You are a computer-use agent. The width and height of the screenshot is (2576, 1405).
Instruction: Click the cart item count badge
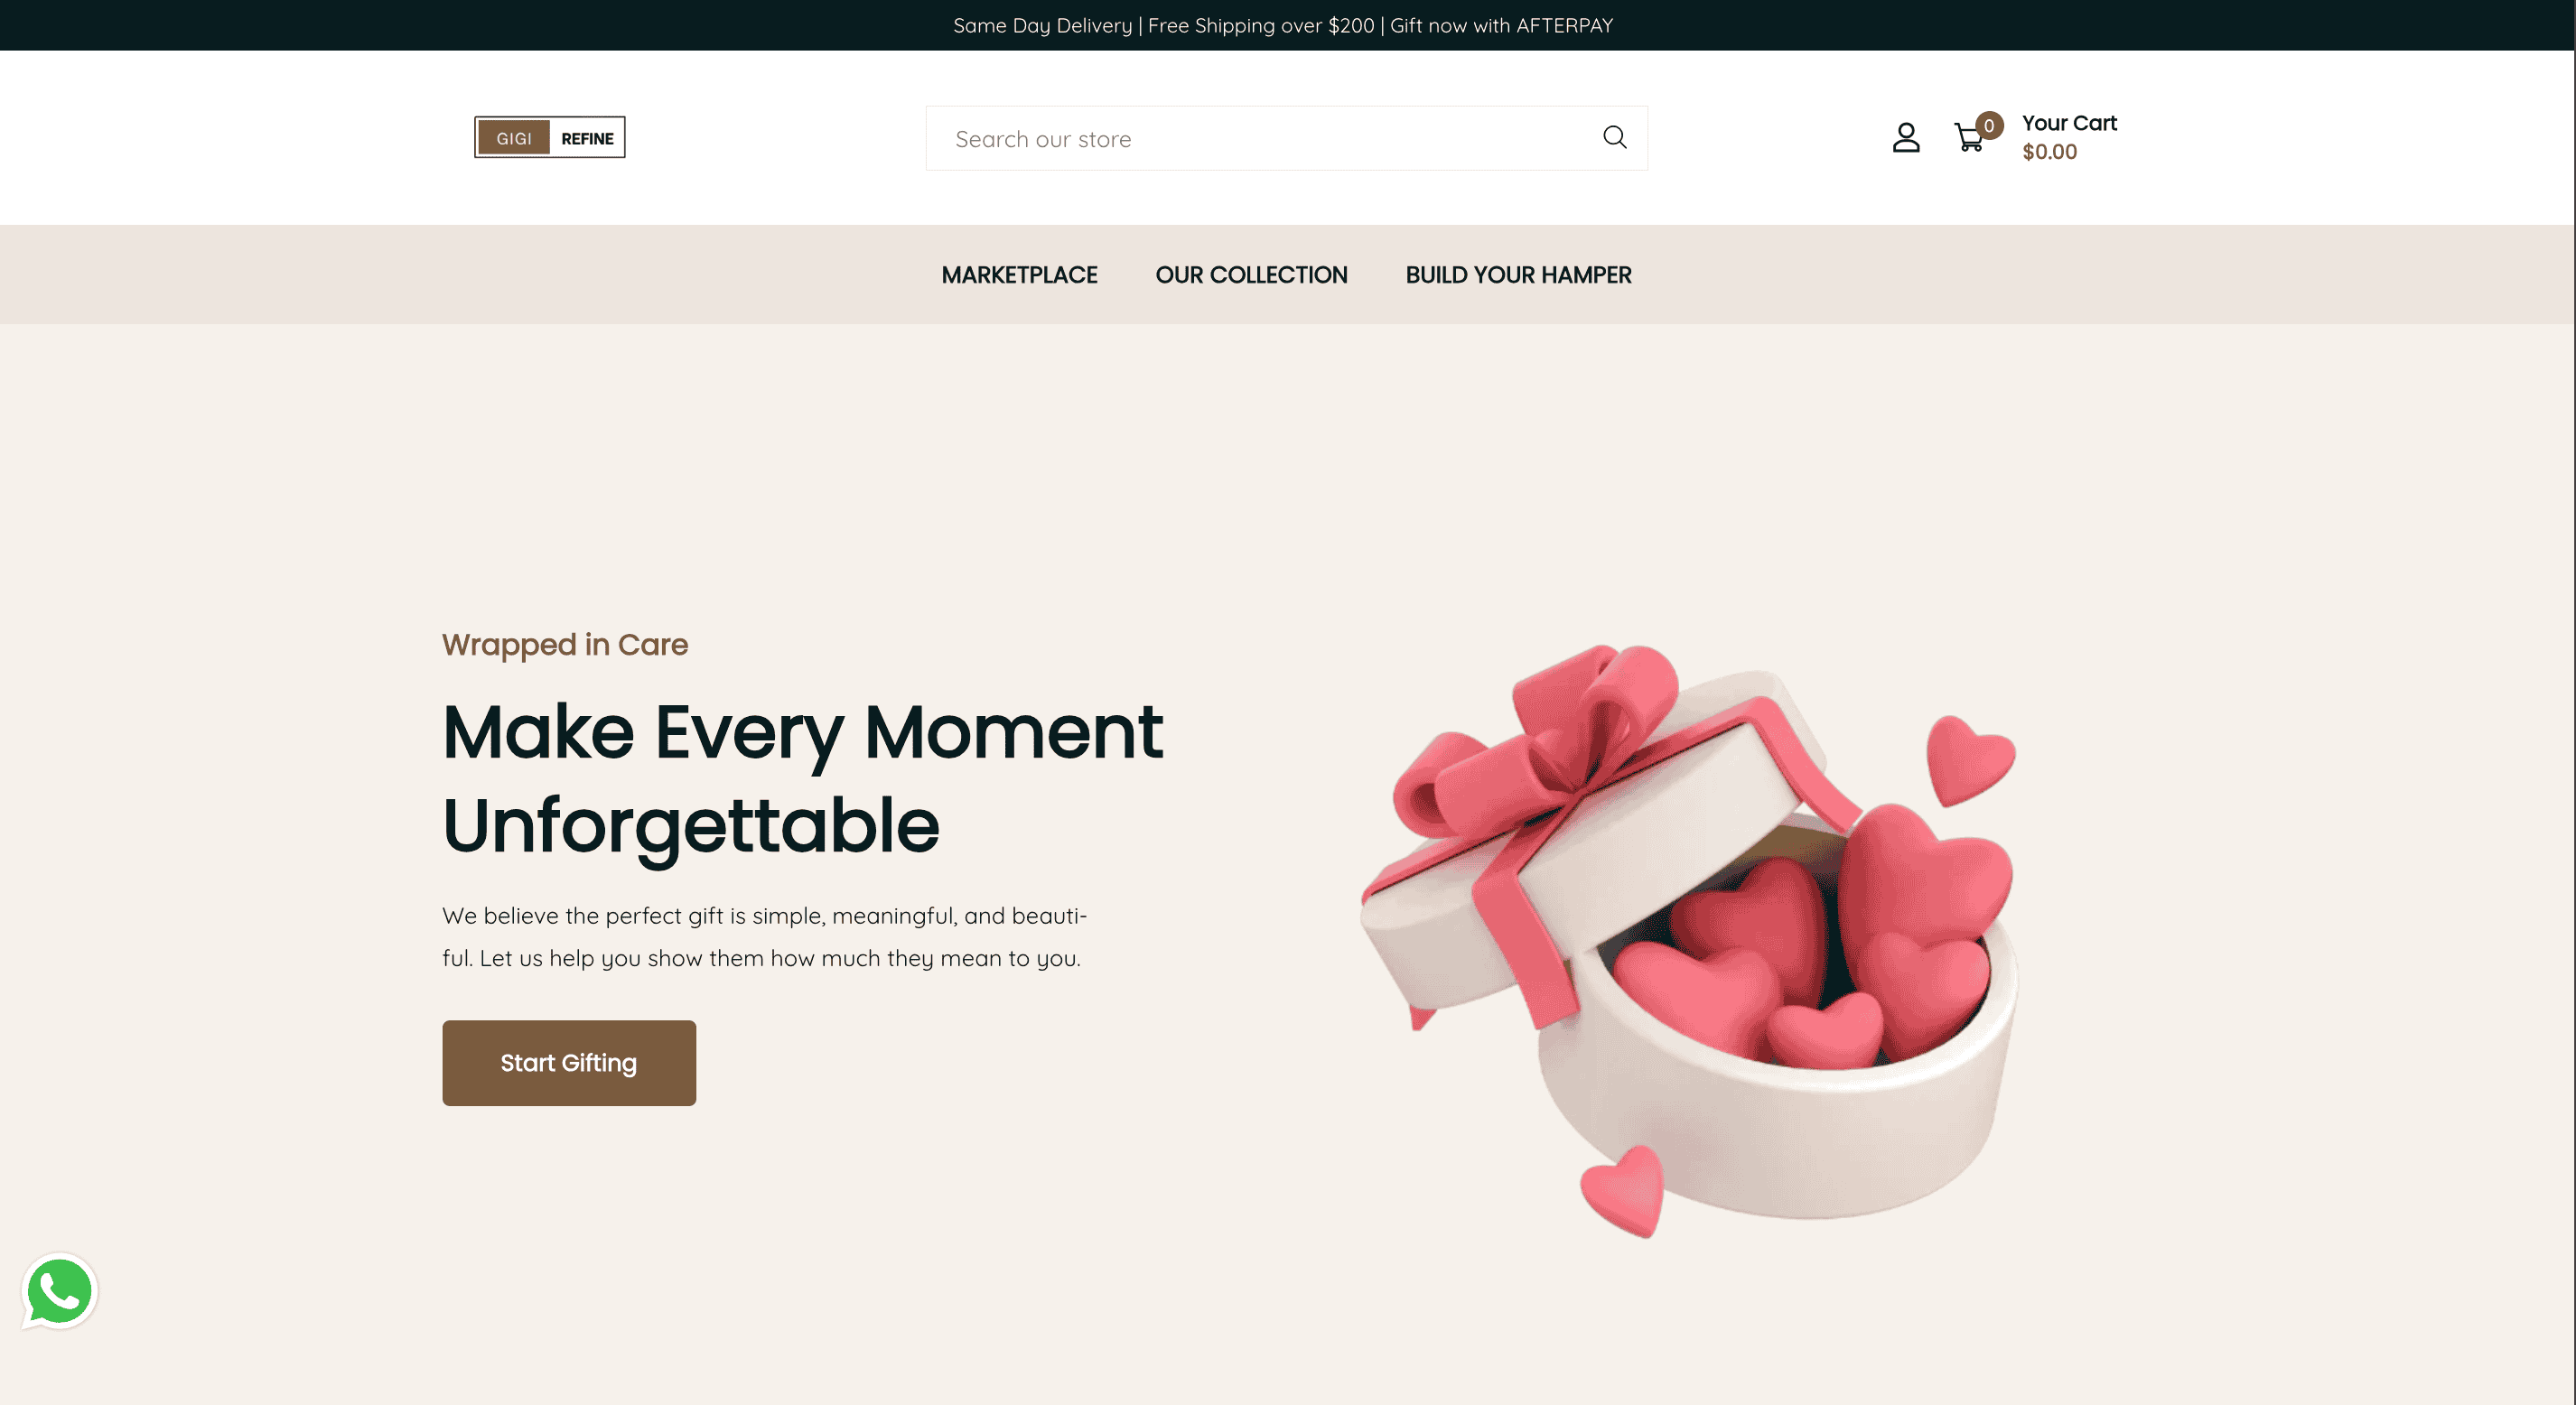click(x=1989, y=126)
